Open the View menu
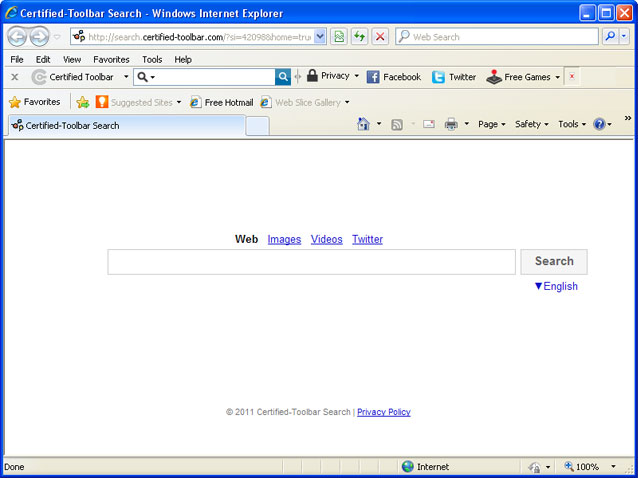 point(72,59)
